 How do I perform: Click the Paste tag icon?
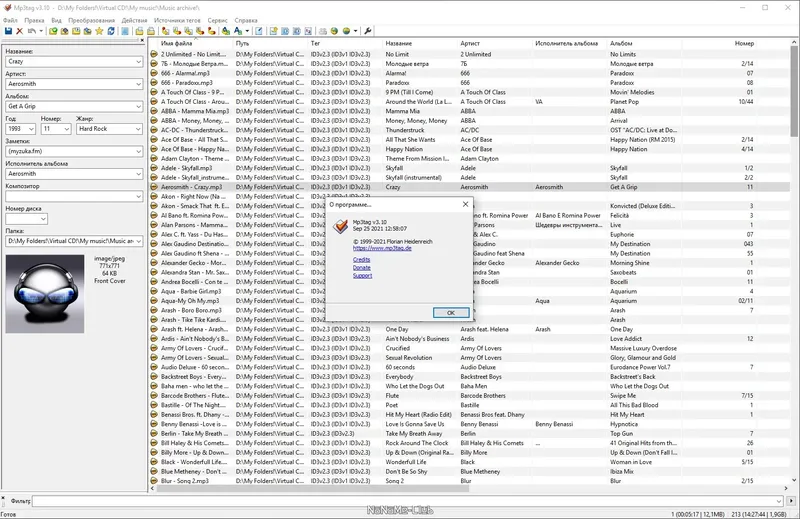151,31
